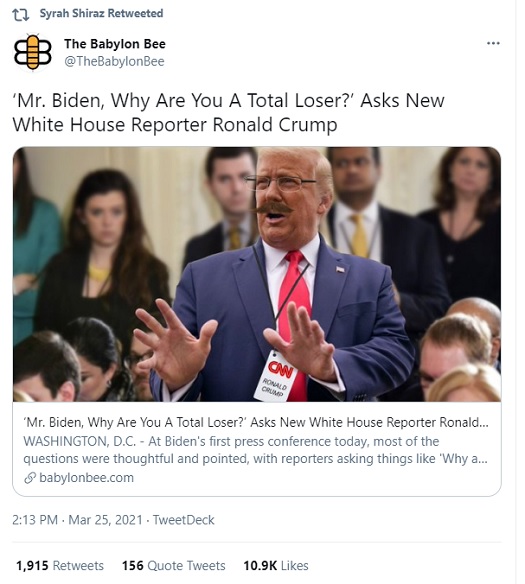The image size is (525, 584).
Task: Click the CNN Ronald Crump press badge
Action: tap(274, 377)
